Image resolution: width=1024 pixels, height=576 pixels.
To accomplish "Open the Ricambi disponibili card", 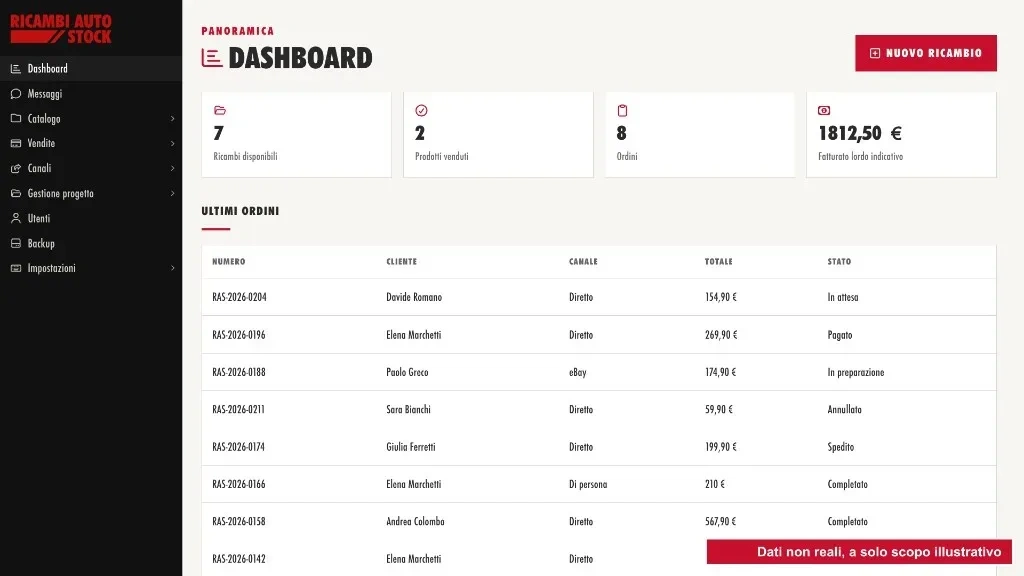I will click(296, 135).
